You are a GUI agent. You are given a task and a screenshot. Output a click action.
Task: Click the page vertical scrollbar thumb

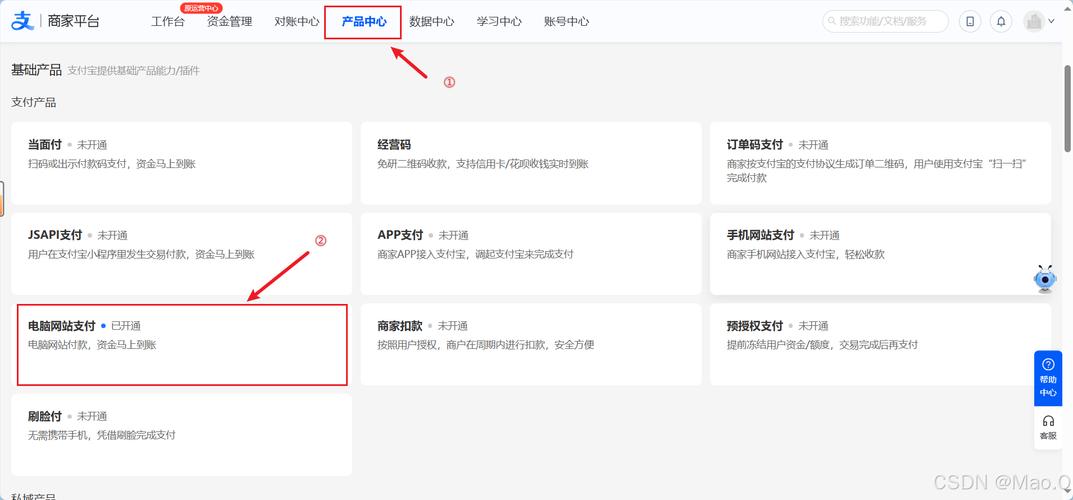coord(1068,108)
